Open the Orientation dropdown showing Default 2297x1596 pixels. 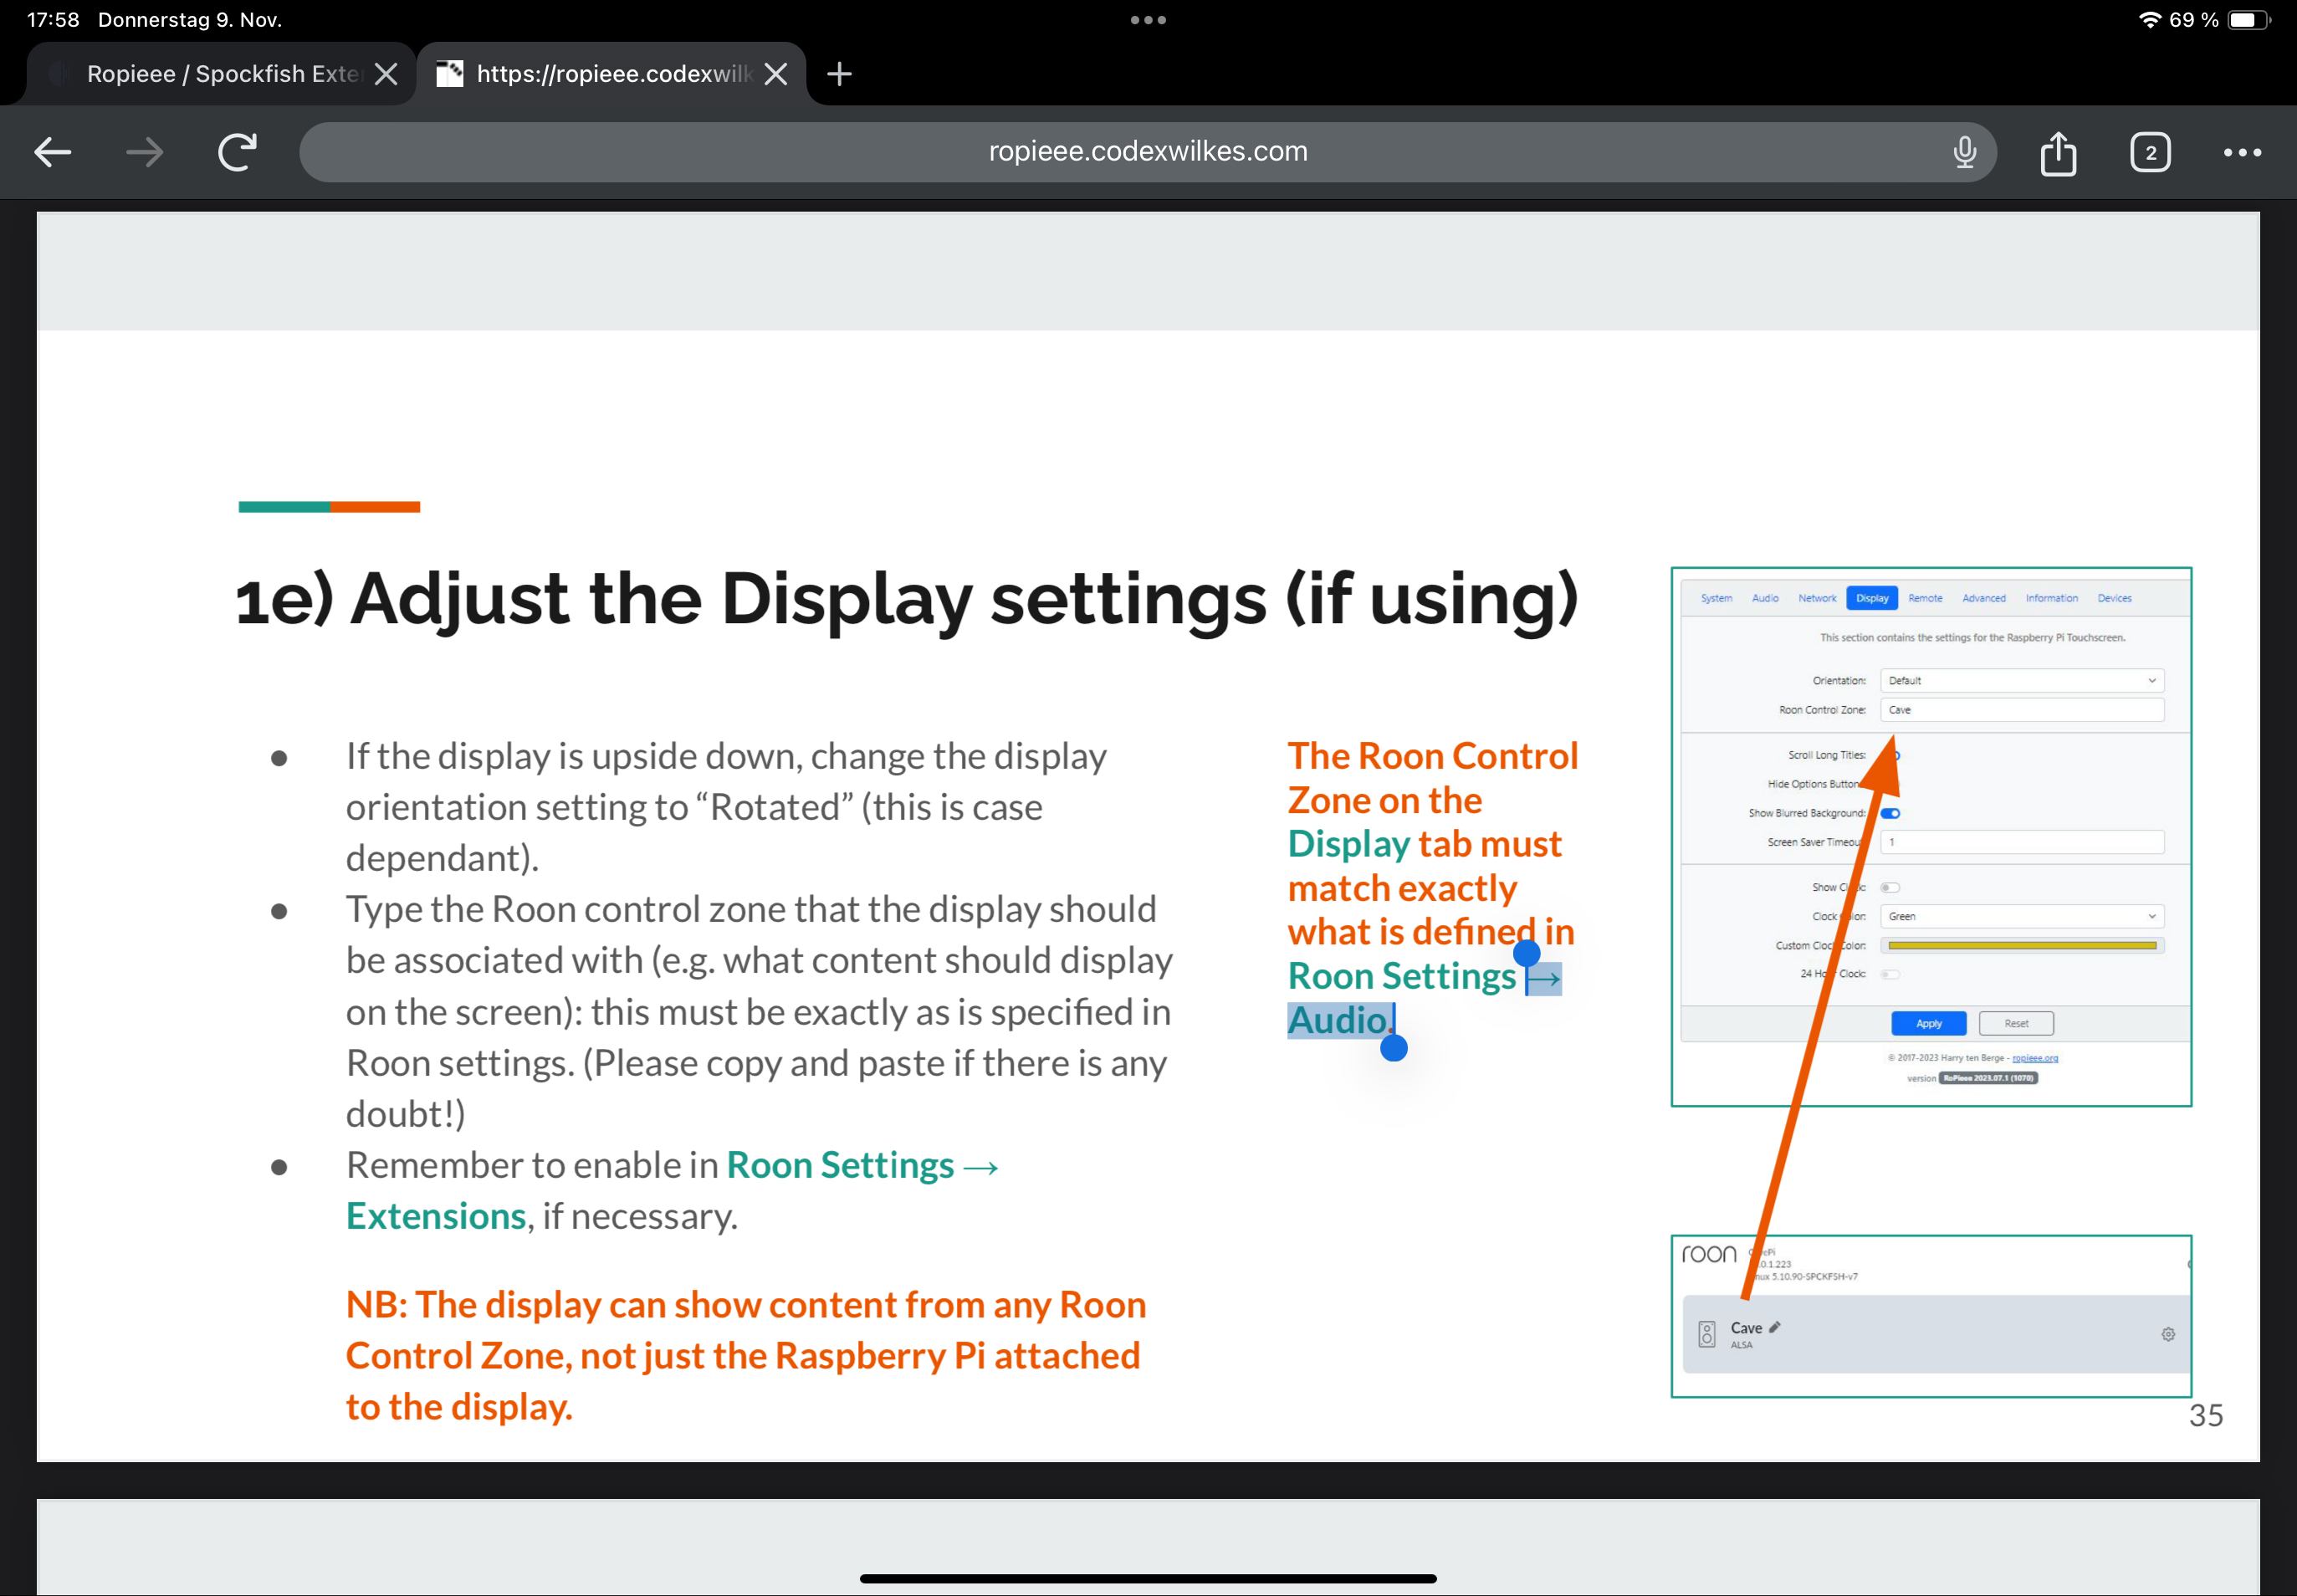pyautogui.click(x=2022, y=681)
